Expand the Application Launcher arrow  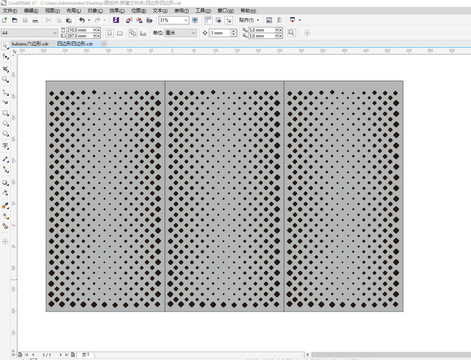tap(300, 20)
